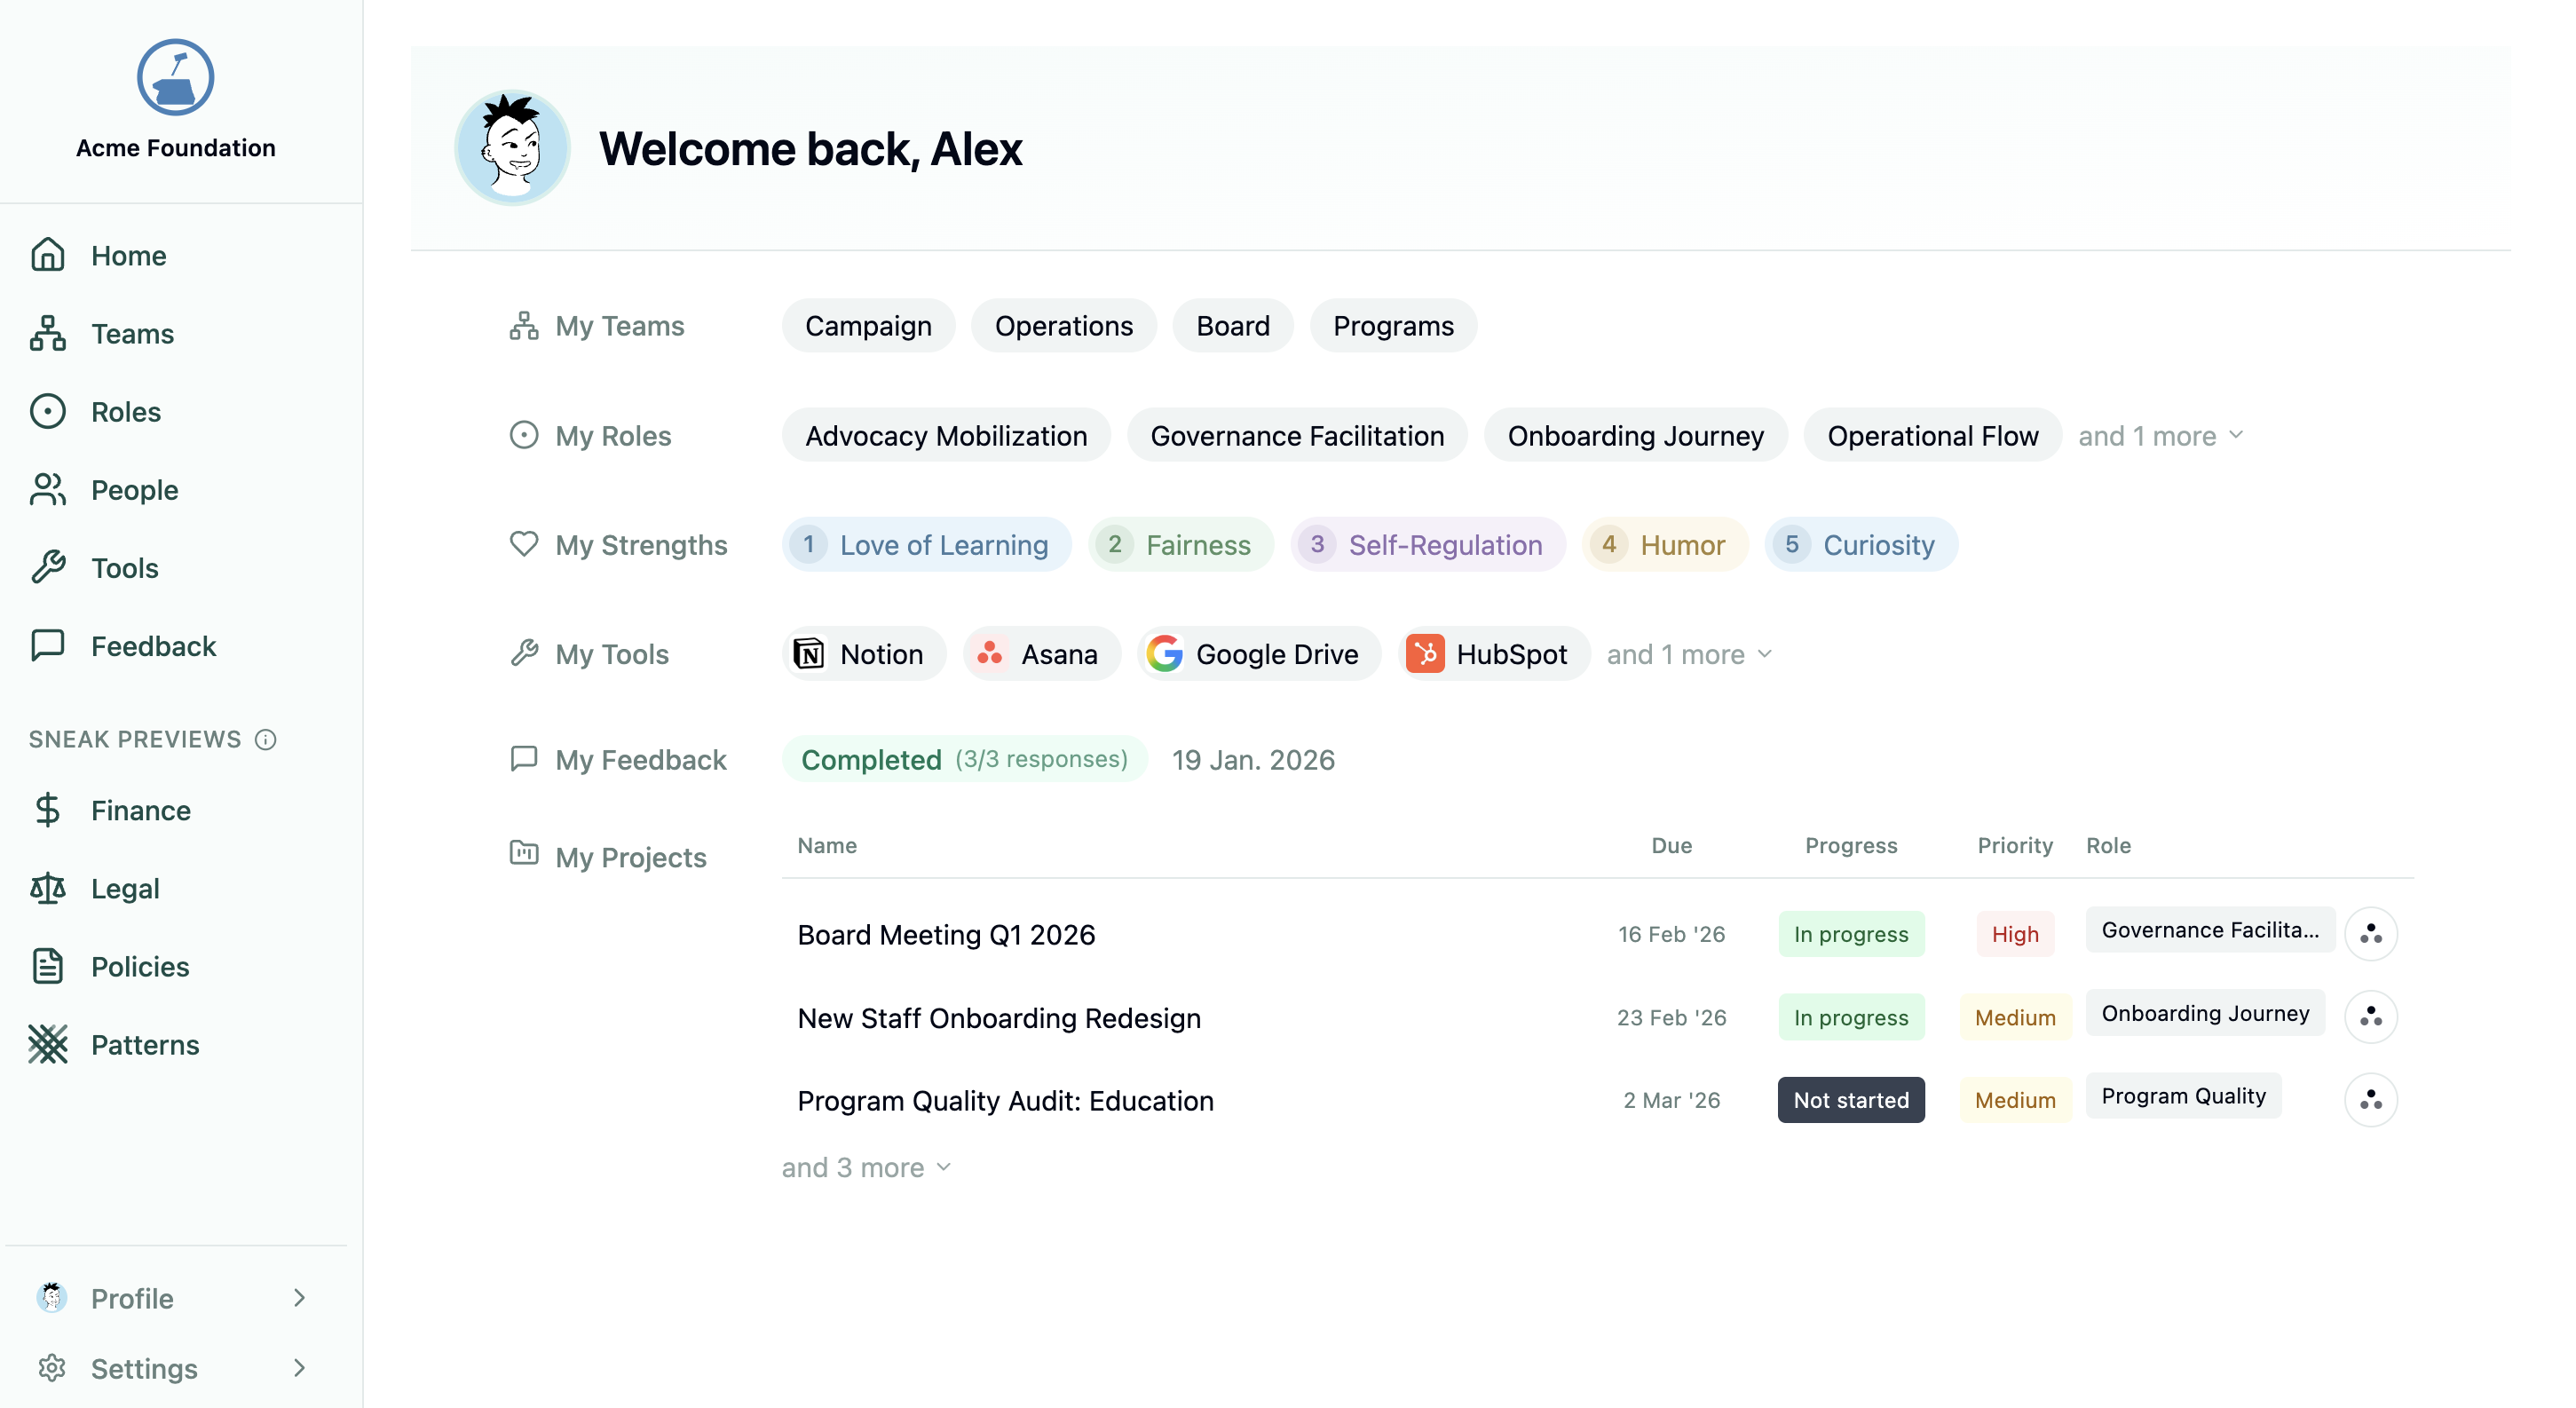The image size is (2576, 1408).
Task: Open role circle icon for Board Meeting row
Action: 2370,934
